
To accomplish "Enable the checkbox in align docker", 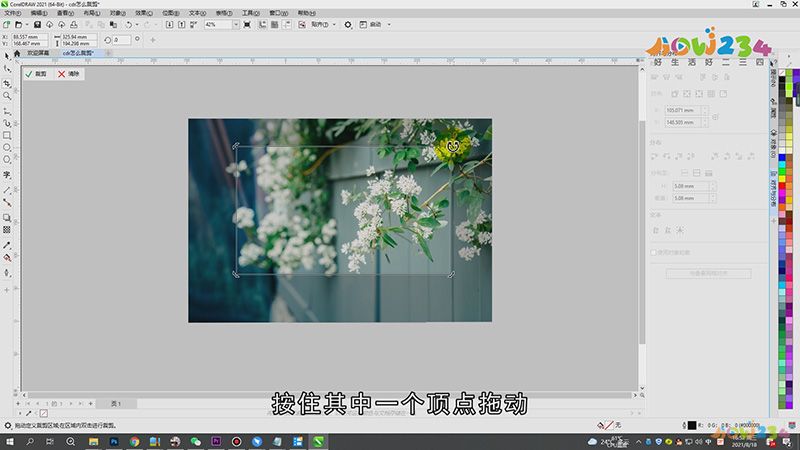I will [653, 252].
